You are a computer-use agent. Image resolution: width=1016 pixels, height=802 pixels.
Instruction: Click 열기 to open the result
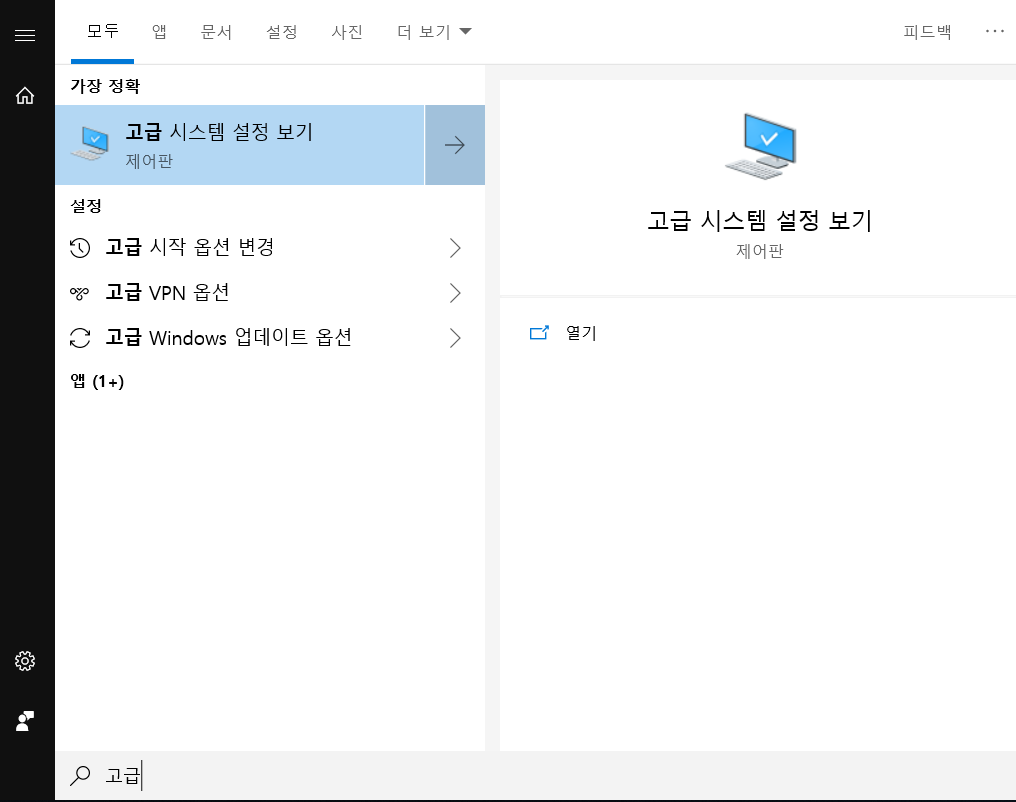click(x=581, y=332)
